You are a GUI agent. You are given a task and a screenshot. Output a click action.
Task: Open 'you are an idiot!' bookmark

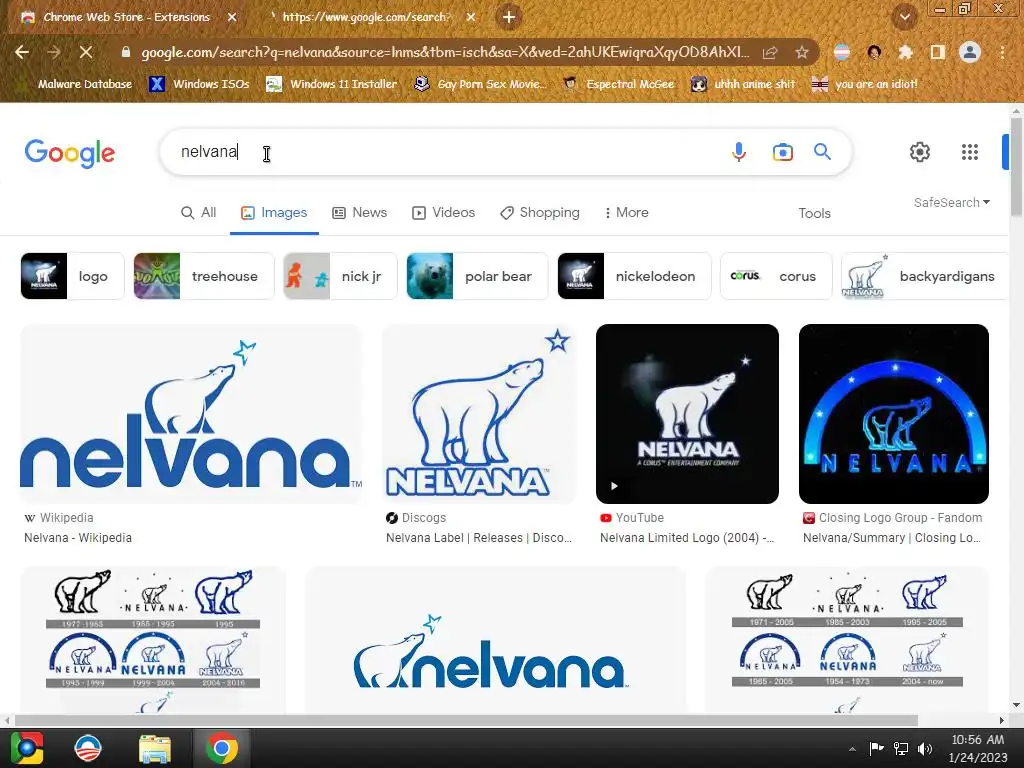pyautogui.click(x=864, y=84)
